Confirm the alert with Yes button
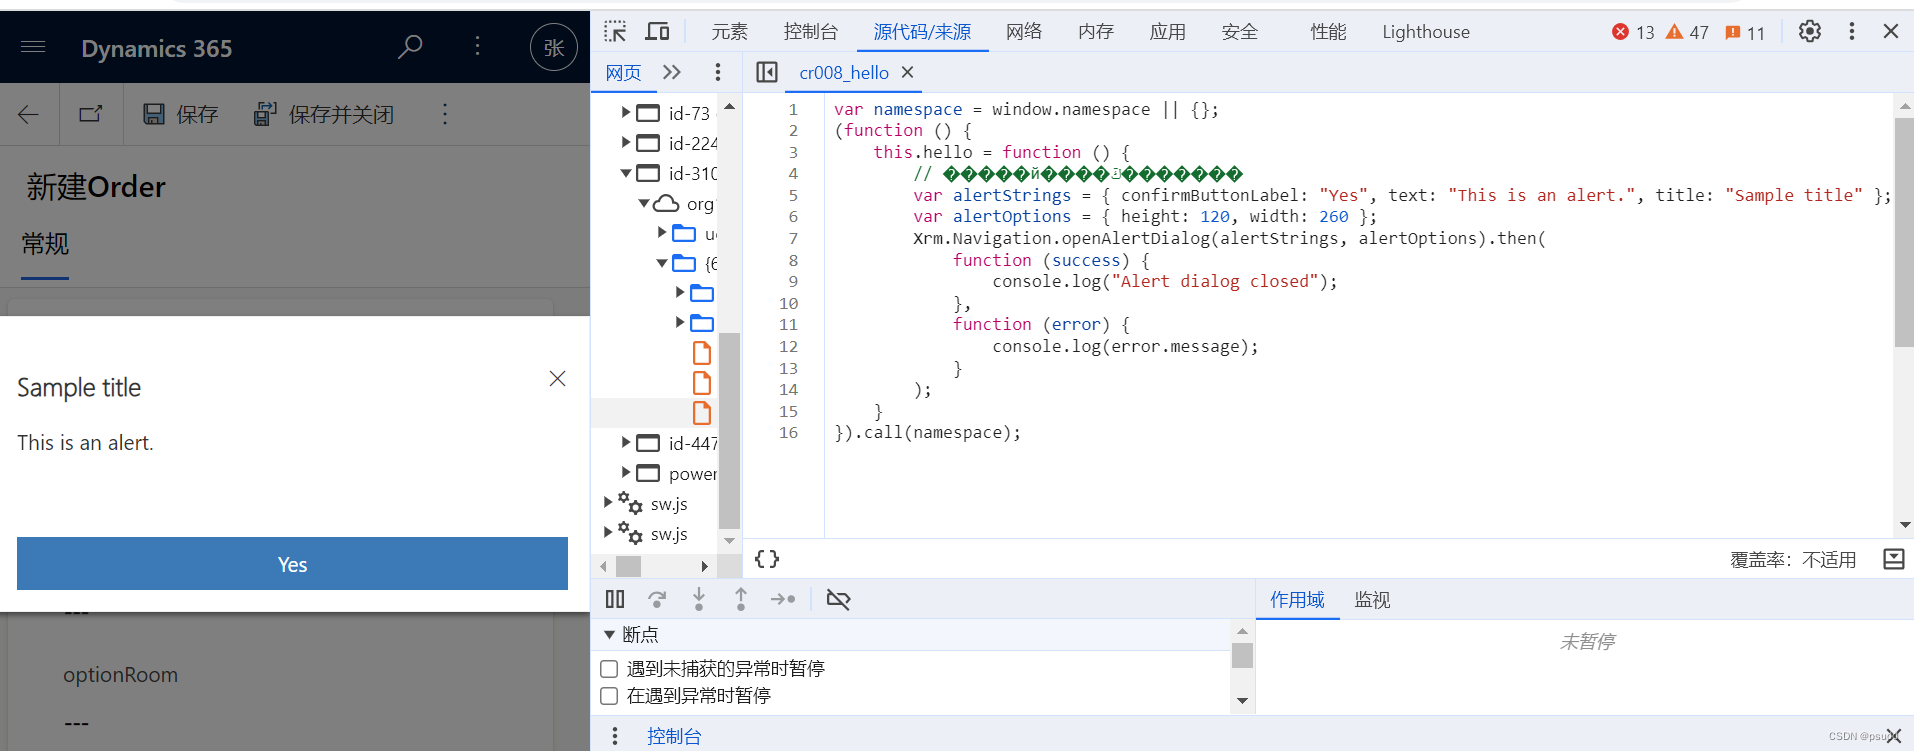Image resolution: width=1914 pixels, height=751 pixels. 292,564
